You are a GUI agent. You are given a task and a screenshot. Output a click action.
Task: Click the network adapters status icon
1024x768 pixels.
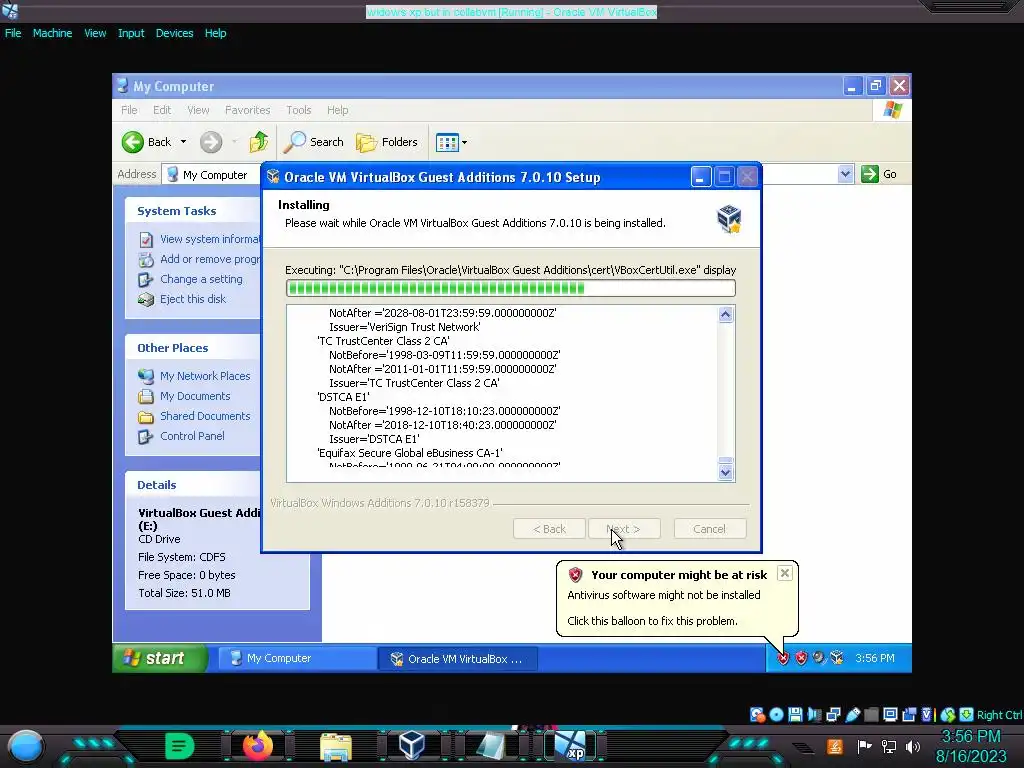pos(833,714)
